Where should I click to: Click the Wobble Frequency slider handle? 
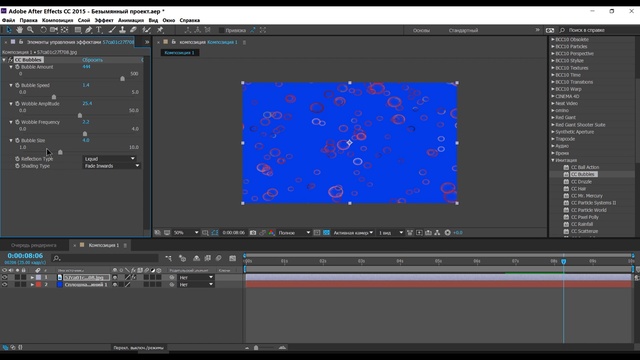pos(85,134)
